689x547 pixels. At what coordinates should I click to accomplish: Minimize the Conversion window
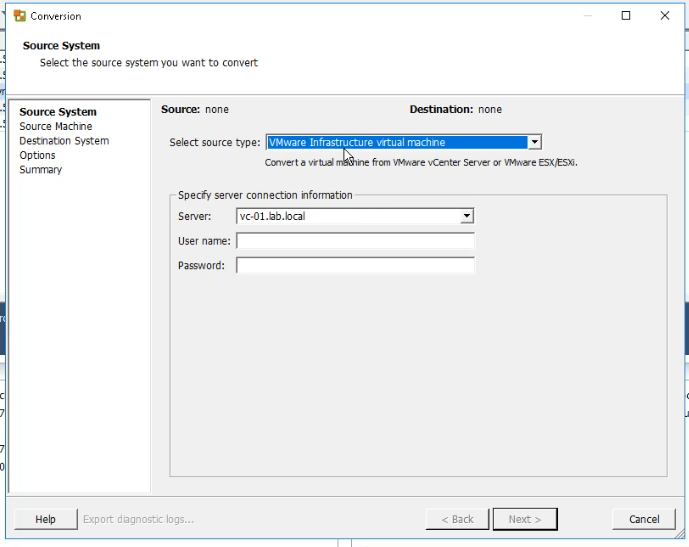click(587, 16)
